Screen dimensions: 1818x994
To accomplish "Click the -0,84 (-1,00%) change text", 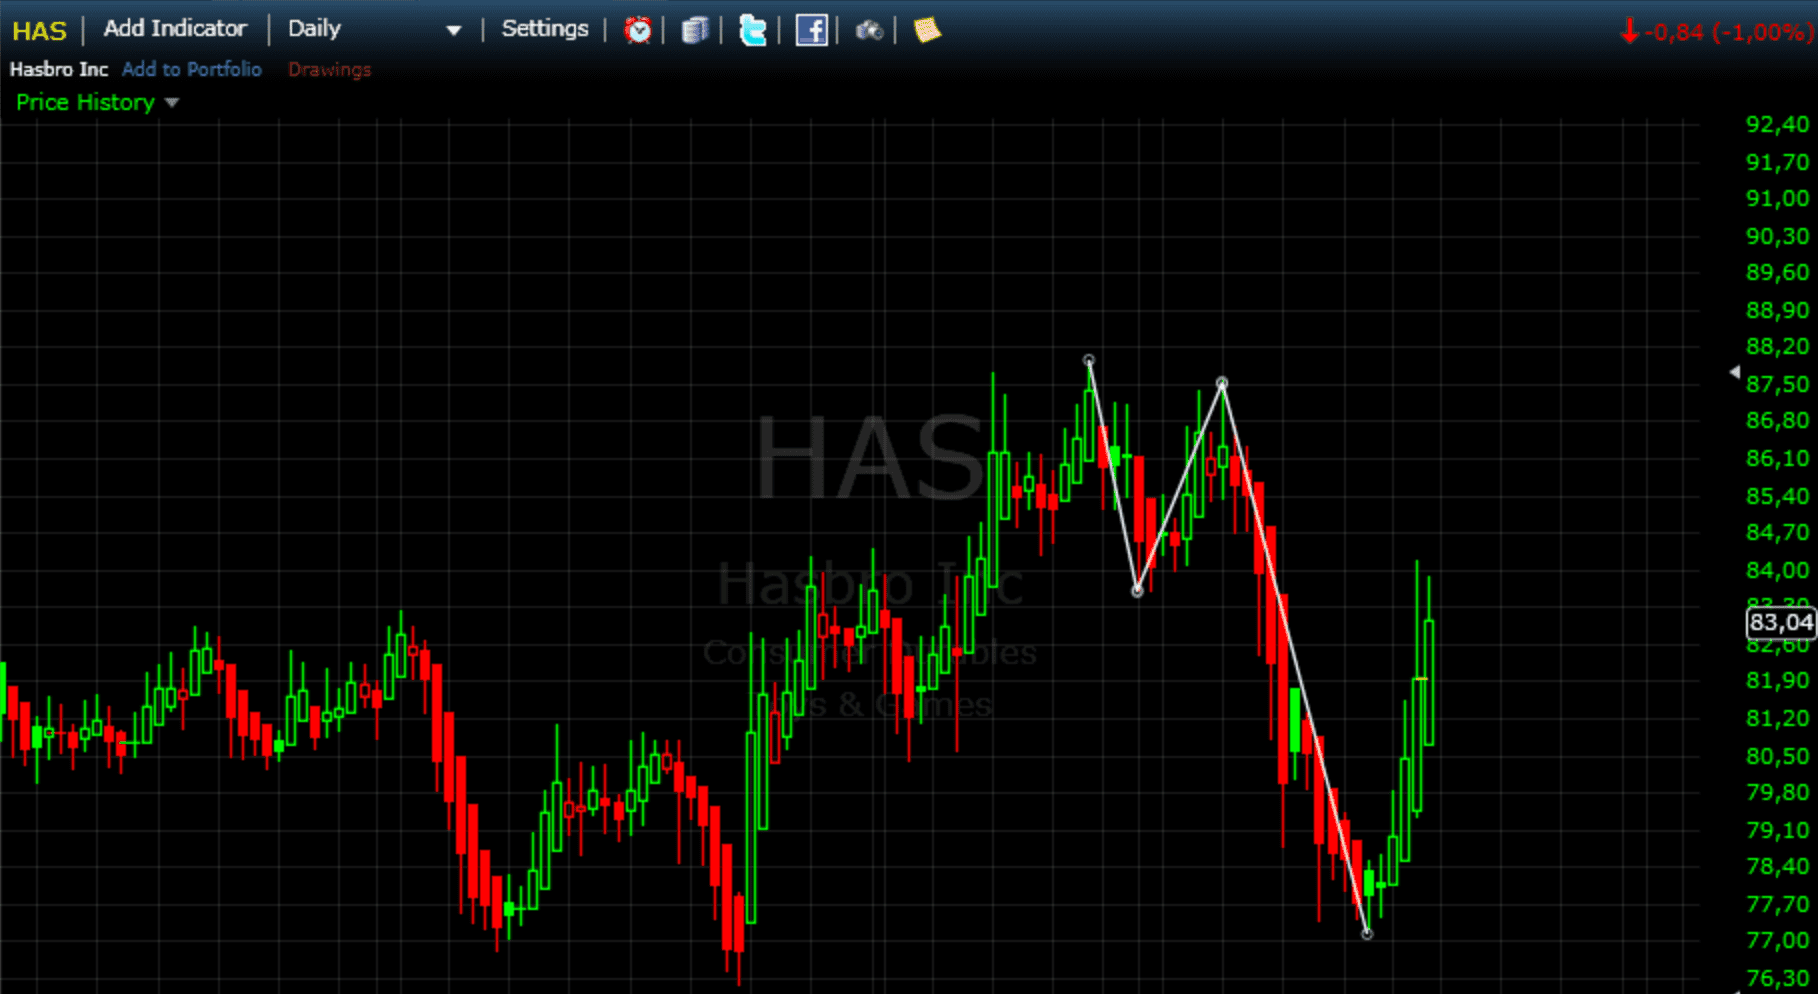I will 1729,32.
